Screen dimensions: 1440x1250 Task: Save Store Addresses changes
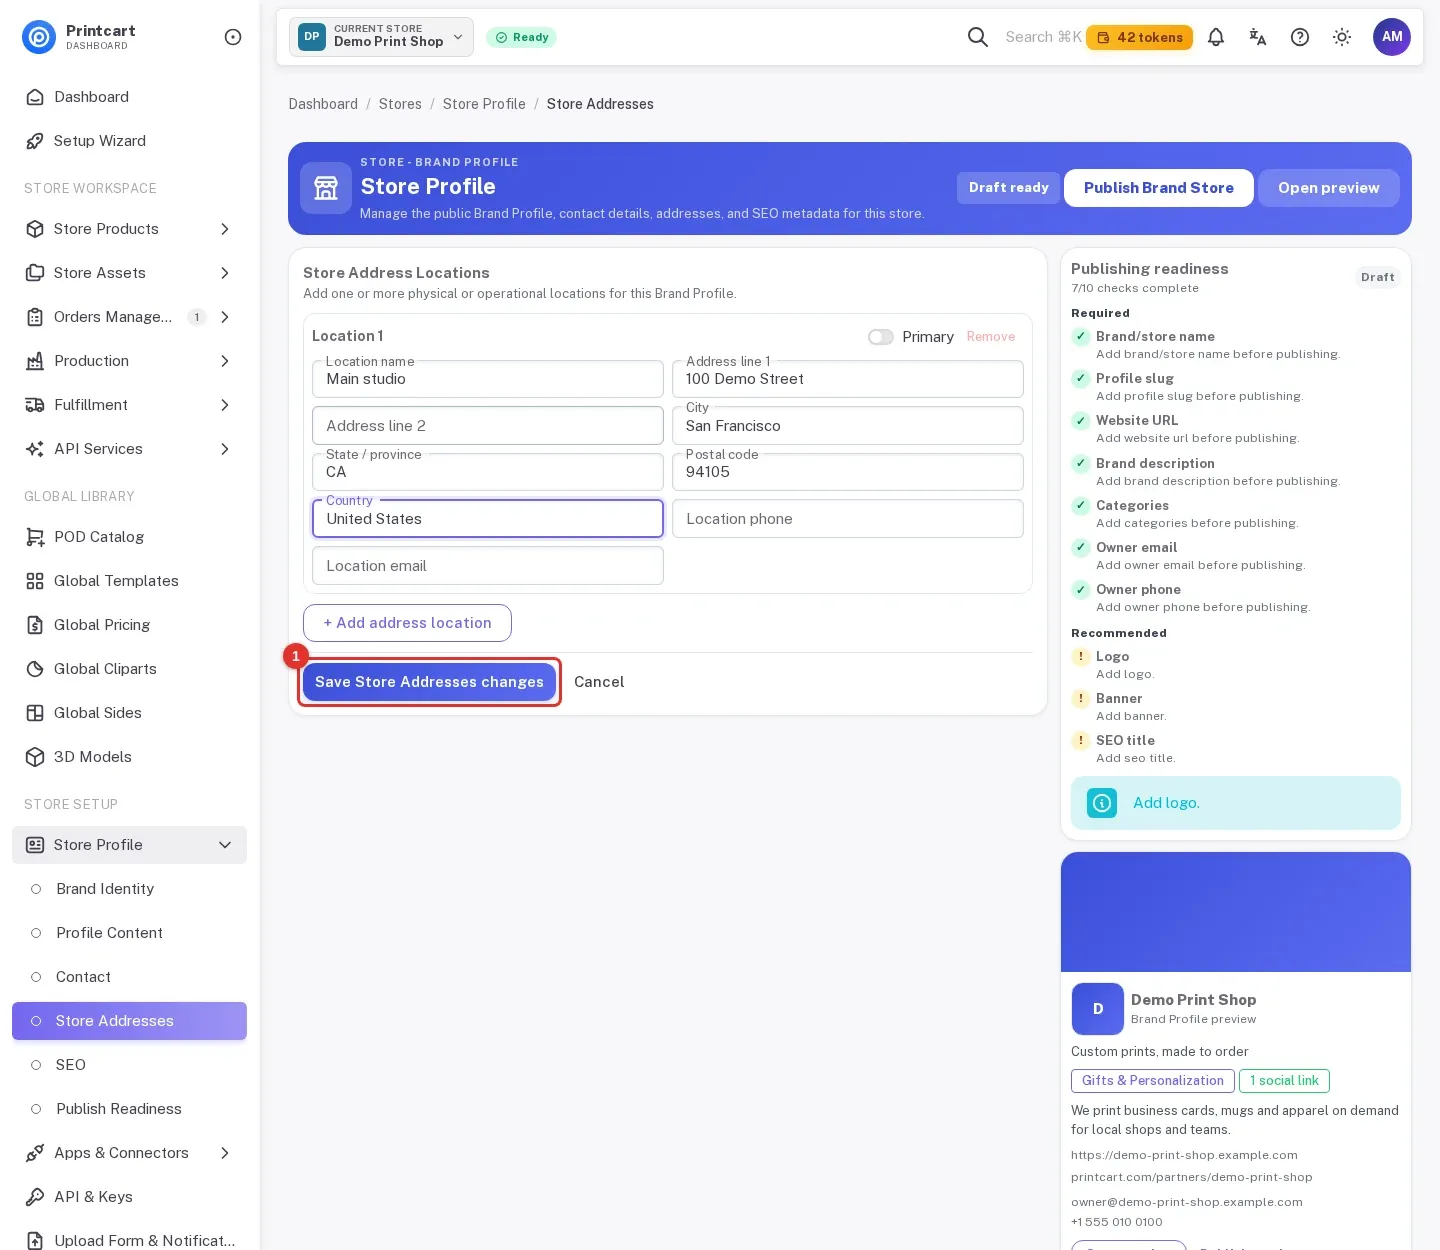tap(429, 682)
